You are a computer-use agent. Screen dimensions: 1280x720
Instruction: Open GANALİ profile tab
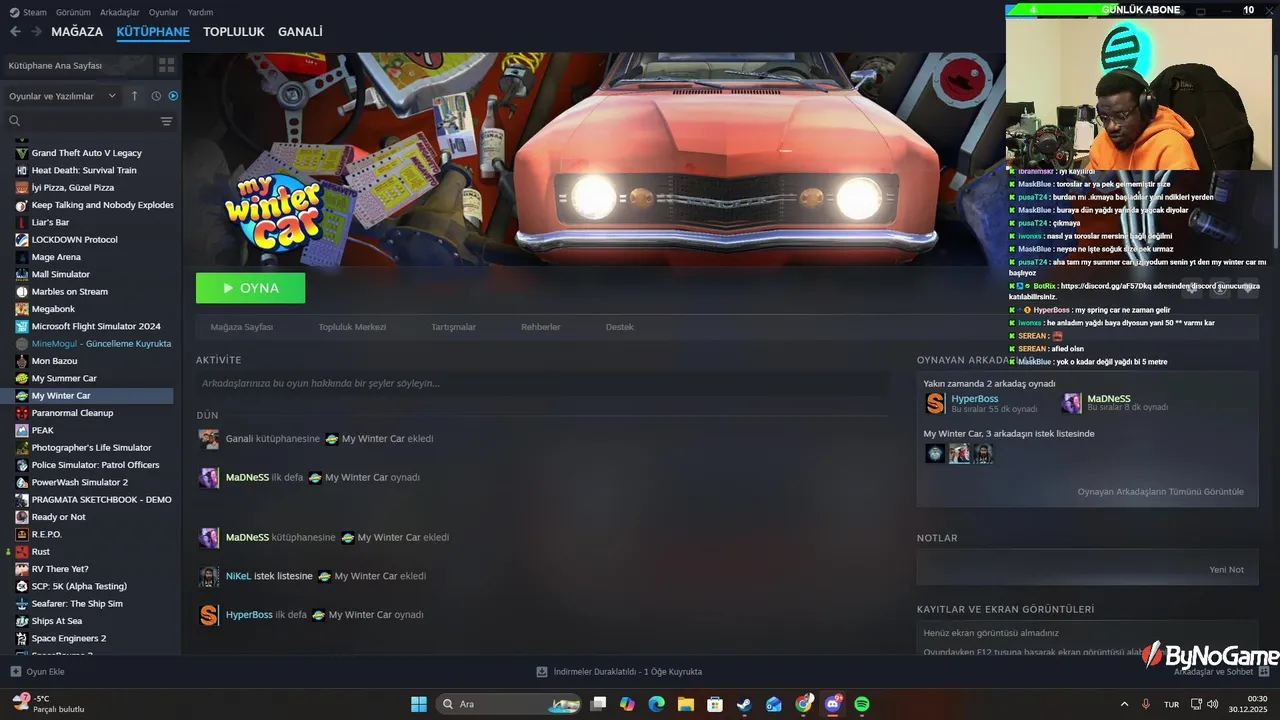point(300,32)
